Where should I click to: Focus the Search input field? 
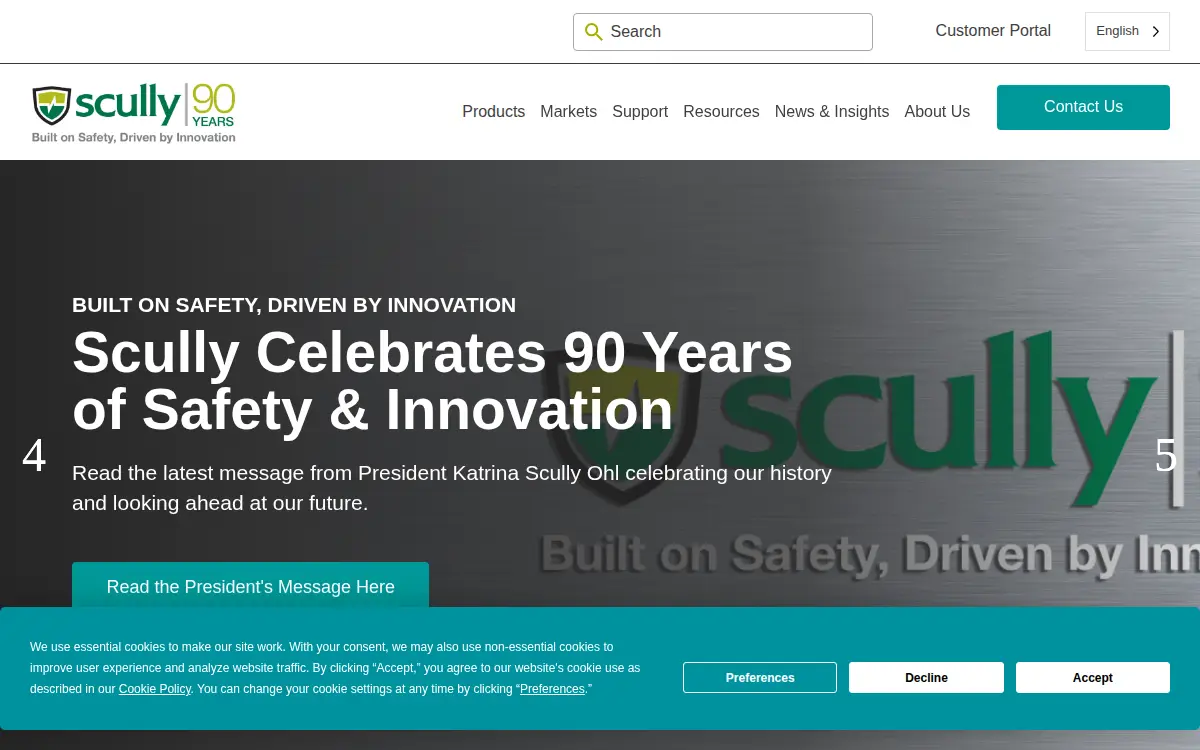(723, 32)
